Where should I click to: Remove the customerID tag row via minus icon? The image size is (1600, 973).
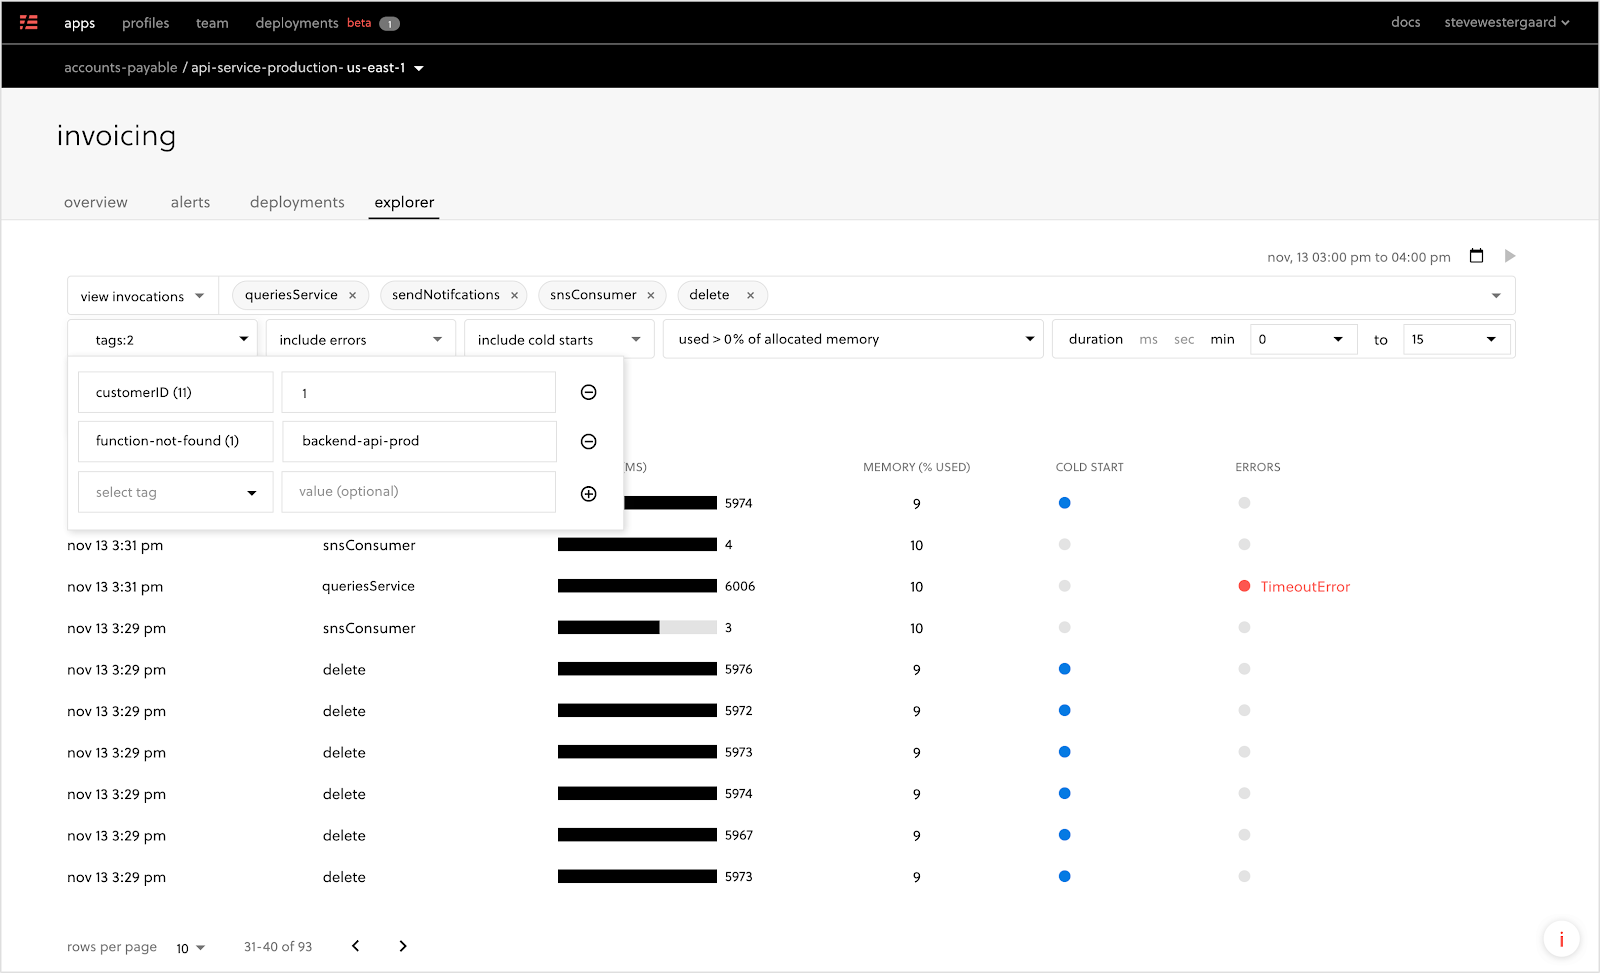(588, 392)
